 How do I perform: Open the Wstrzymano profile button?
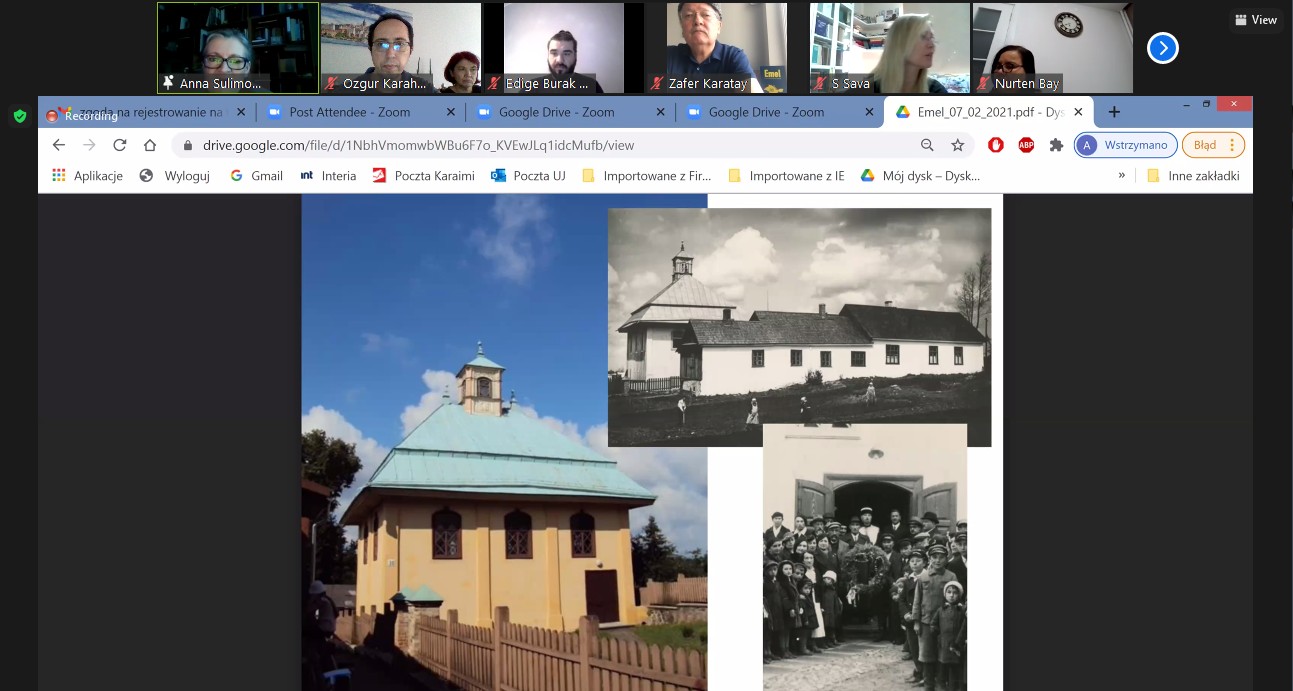(x=1125, y=145)
